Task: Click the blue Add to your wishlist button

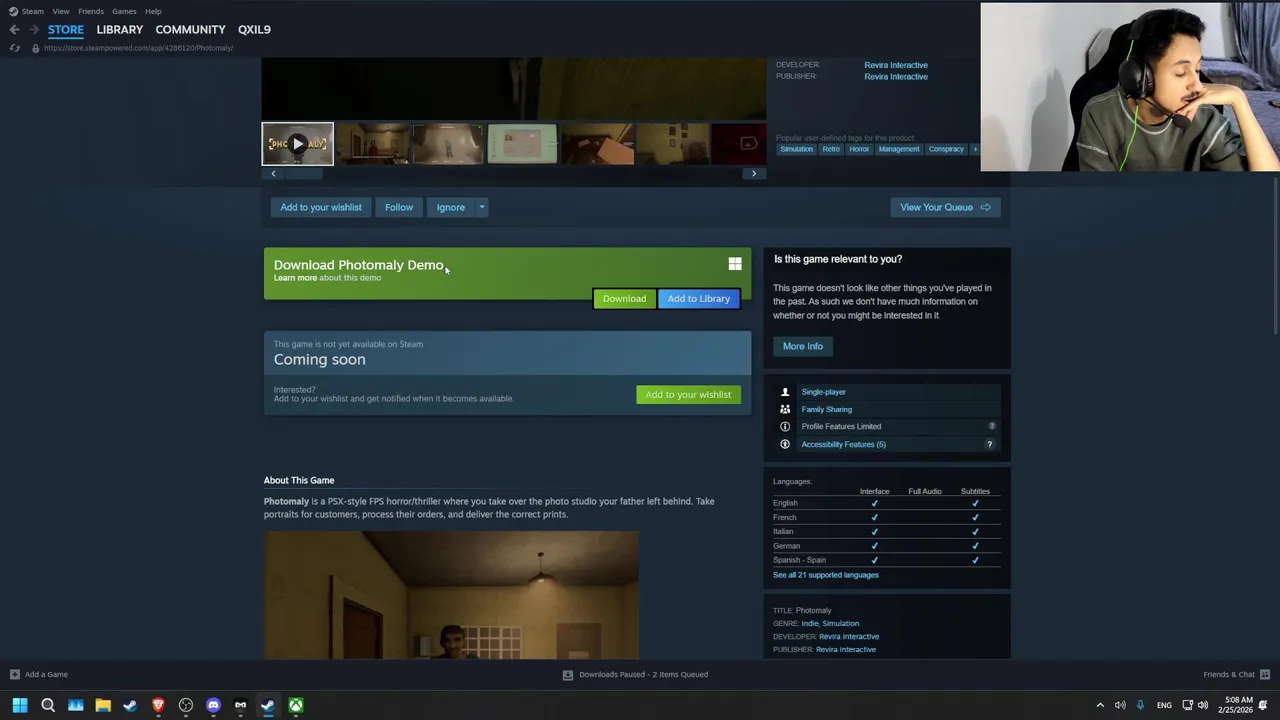Action: point(321,207)
